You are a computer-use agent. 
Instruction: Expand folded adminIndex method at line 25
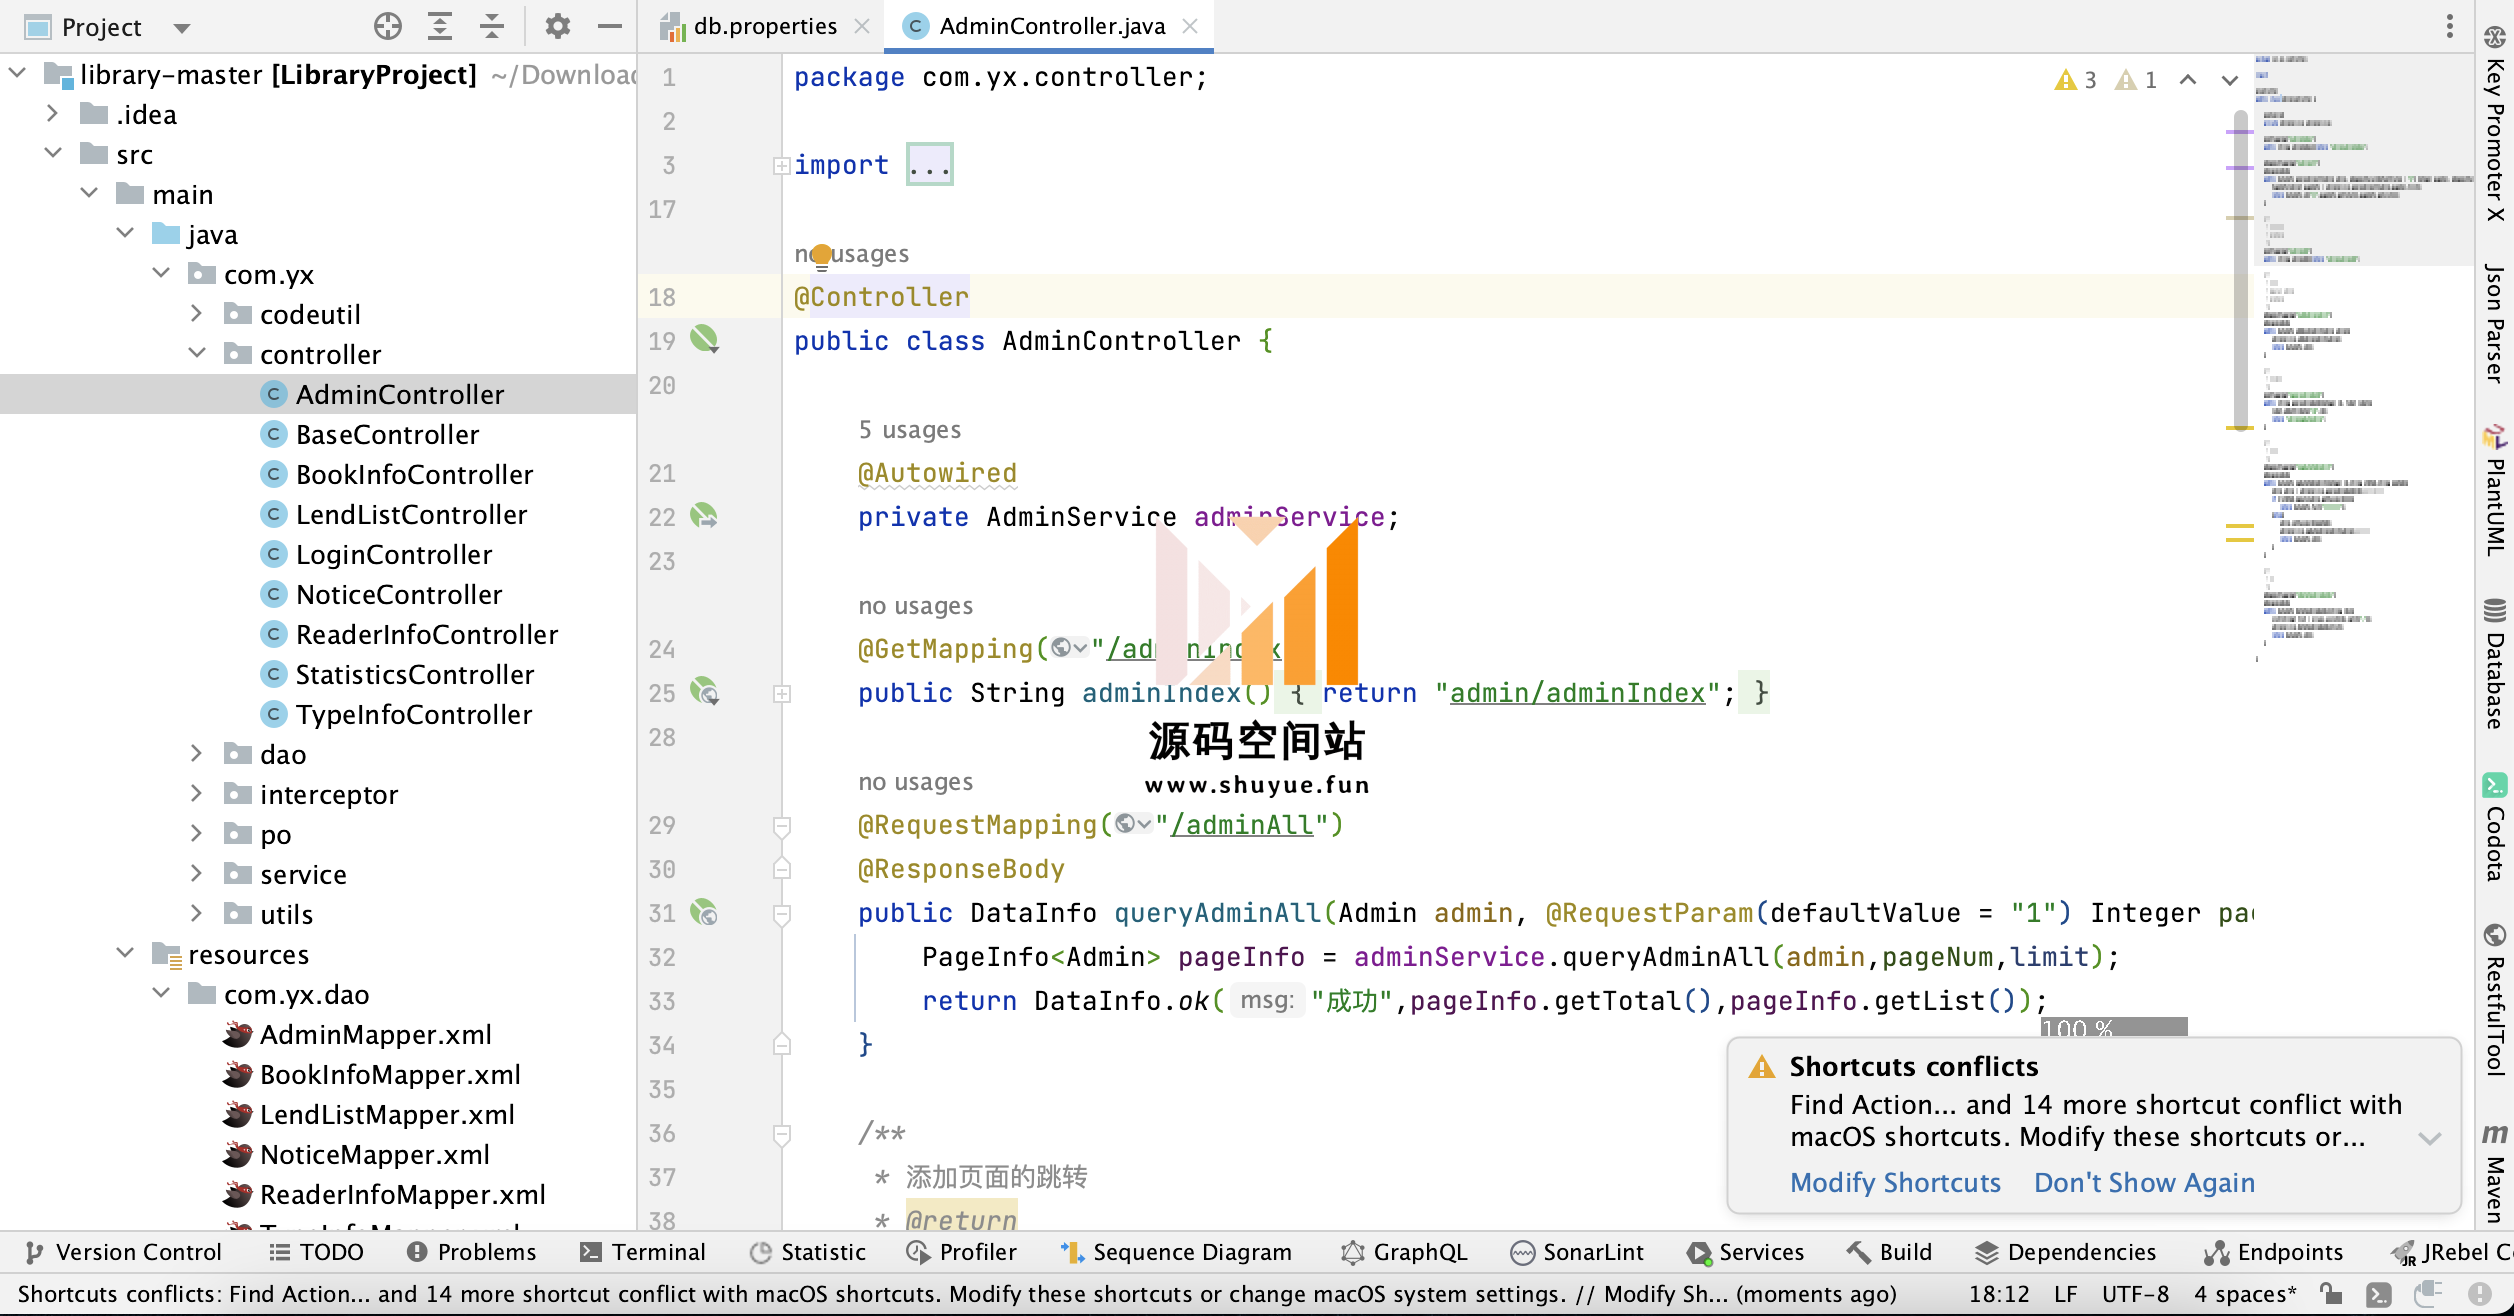(782, 693)
